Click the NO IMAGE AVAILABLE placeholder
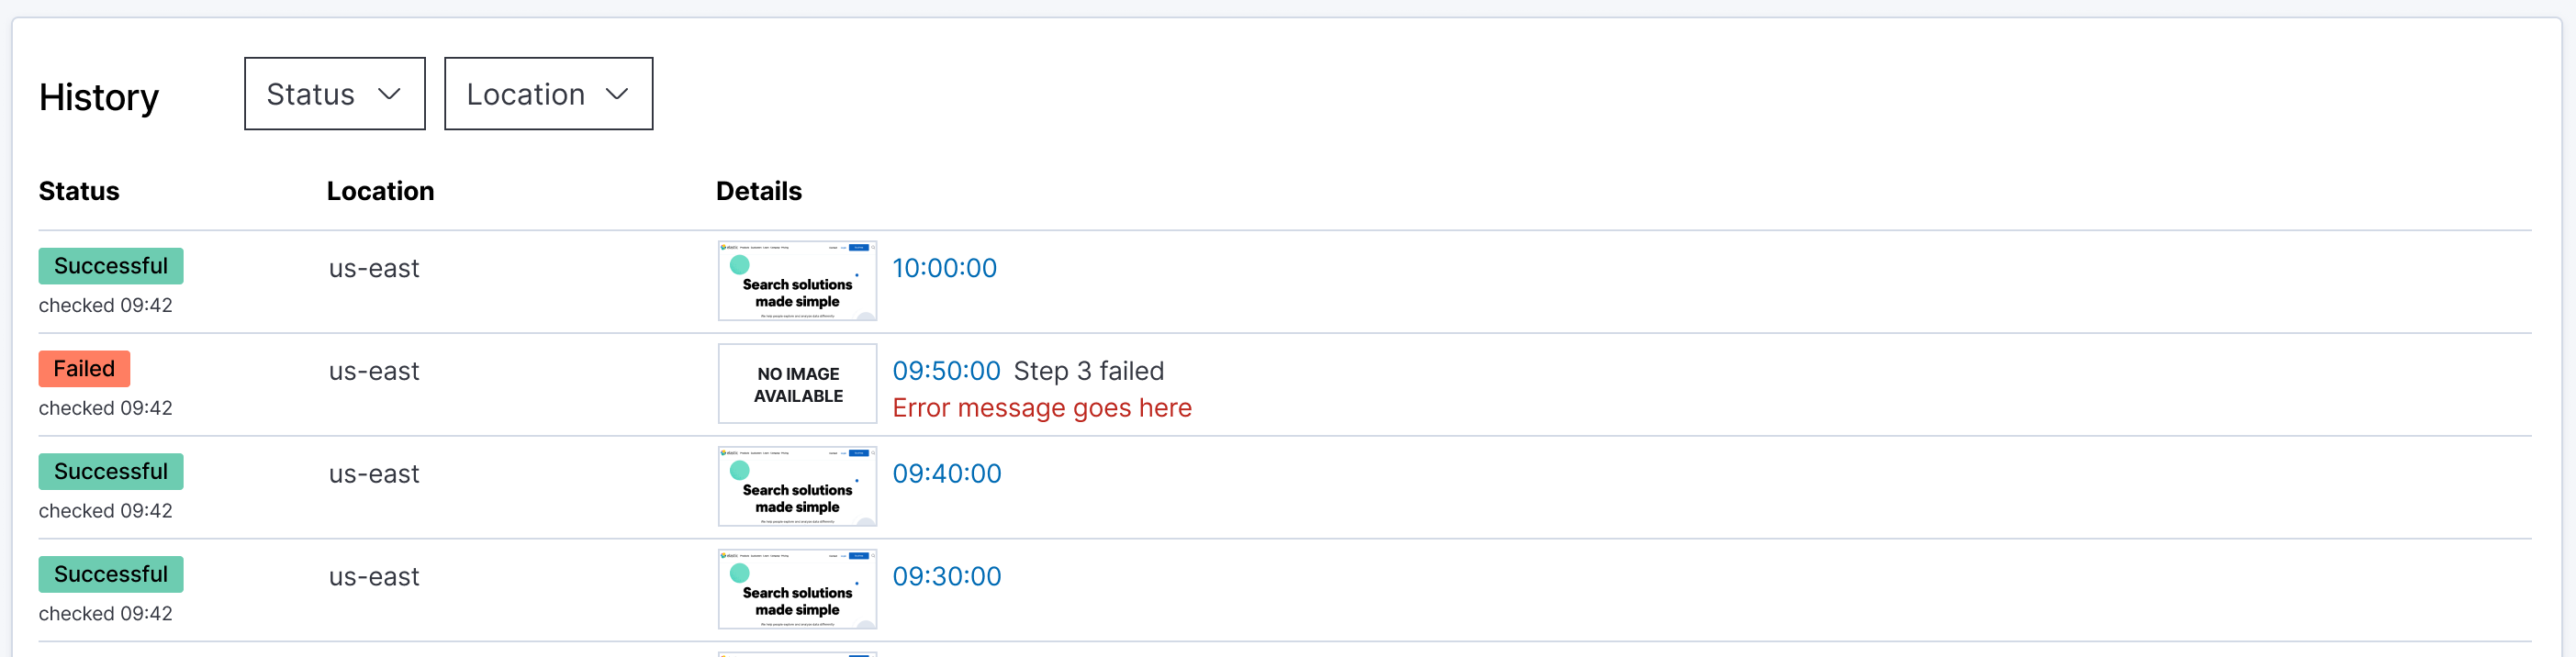 pos(797,383)
